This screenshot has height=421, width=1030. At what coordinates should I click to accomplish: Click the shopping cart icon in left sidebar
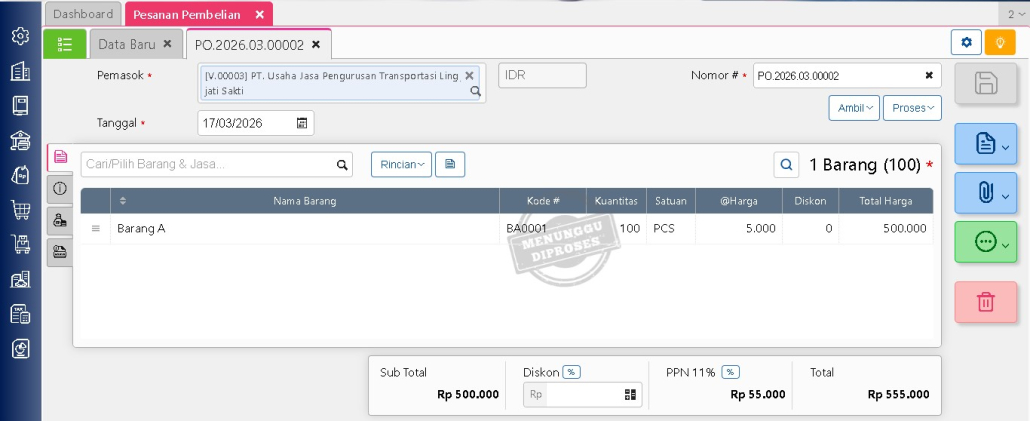click(20, 209)
